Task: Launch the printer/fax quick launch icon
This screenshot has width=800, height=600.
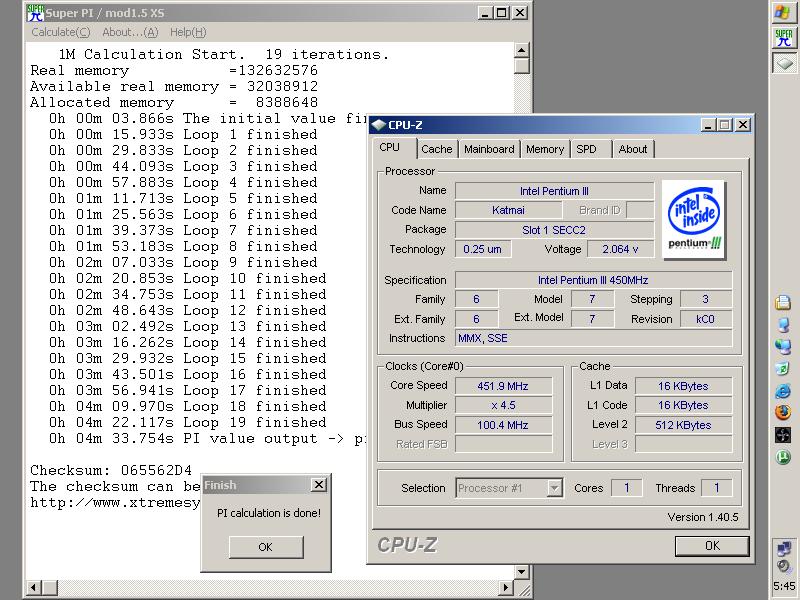Action: [783, 303]
